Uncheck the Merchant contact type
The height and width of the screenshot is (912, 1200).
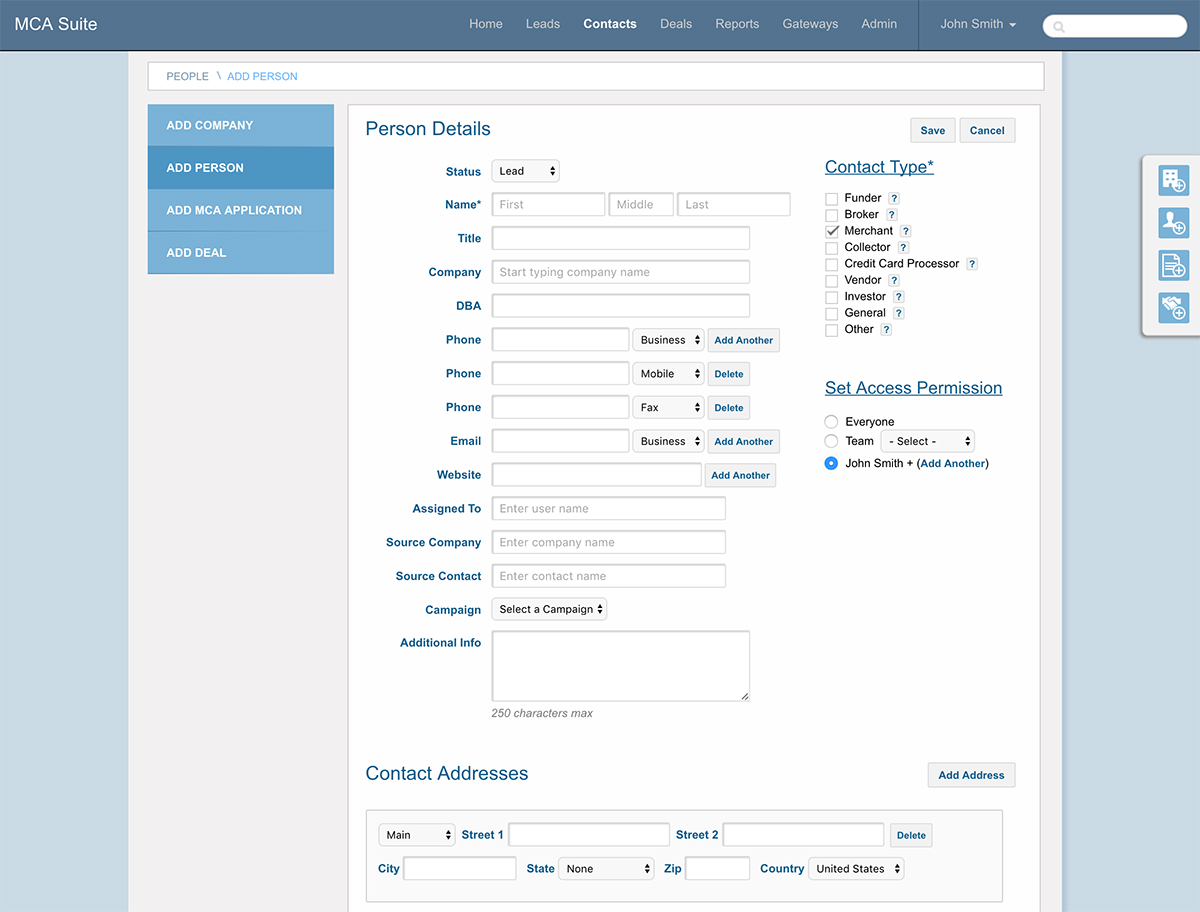tap(832, 231)
